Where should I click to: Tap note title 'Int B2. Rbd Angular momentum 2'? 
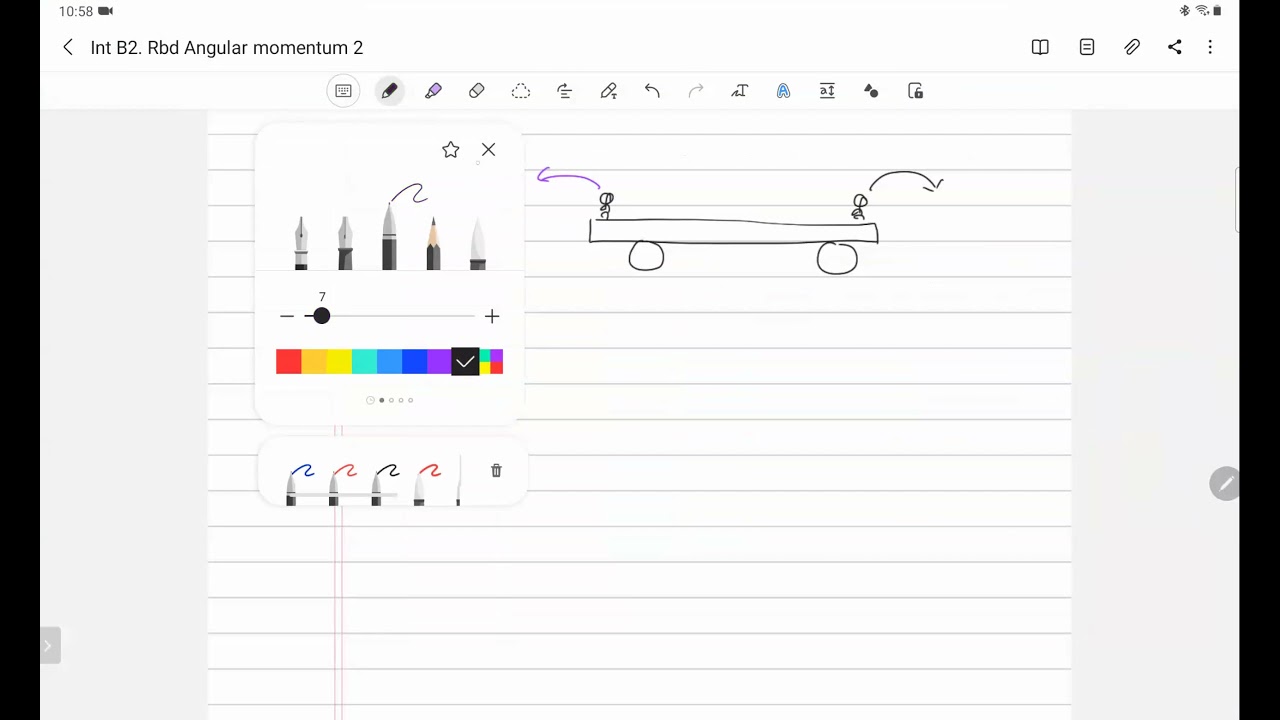coord(227,47)
